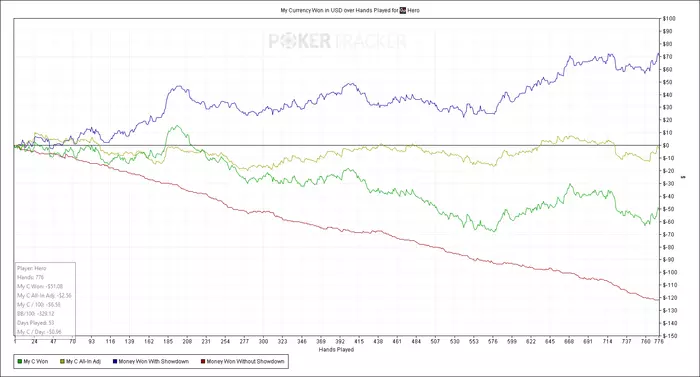Click the PokerTracker watermark logo
Image resolution: width=700 pixels, height=377 pixels.
click(x=338, y=41)
